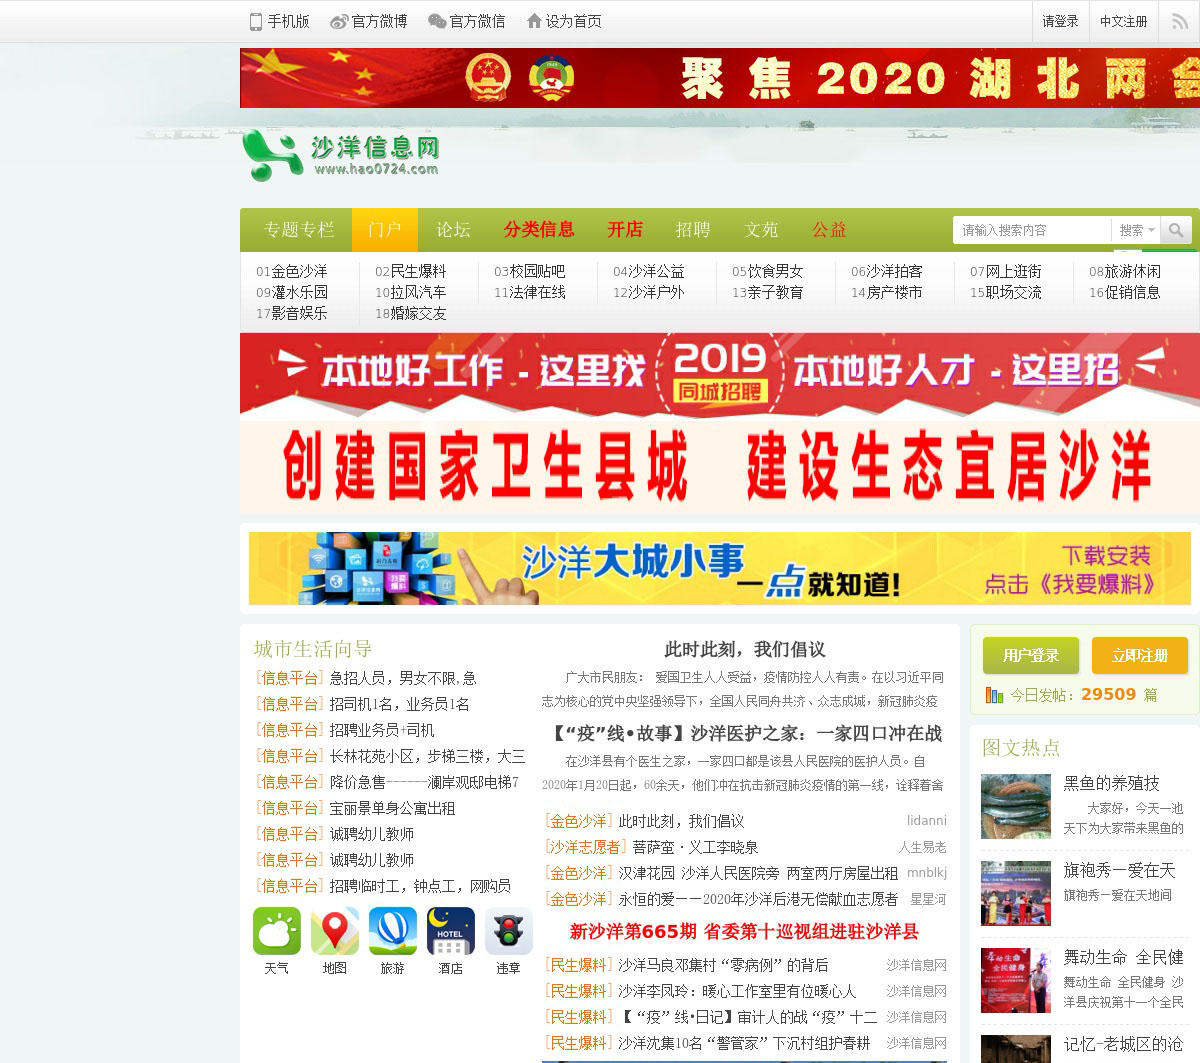The height and width of the screenshot is (1063, 1200).
Task: Open the 开店 nav tab
Action: (x=625, y=230)
